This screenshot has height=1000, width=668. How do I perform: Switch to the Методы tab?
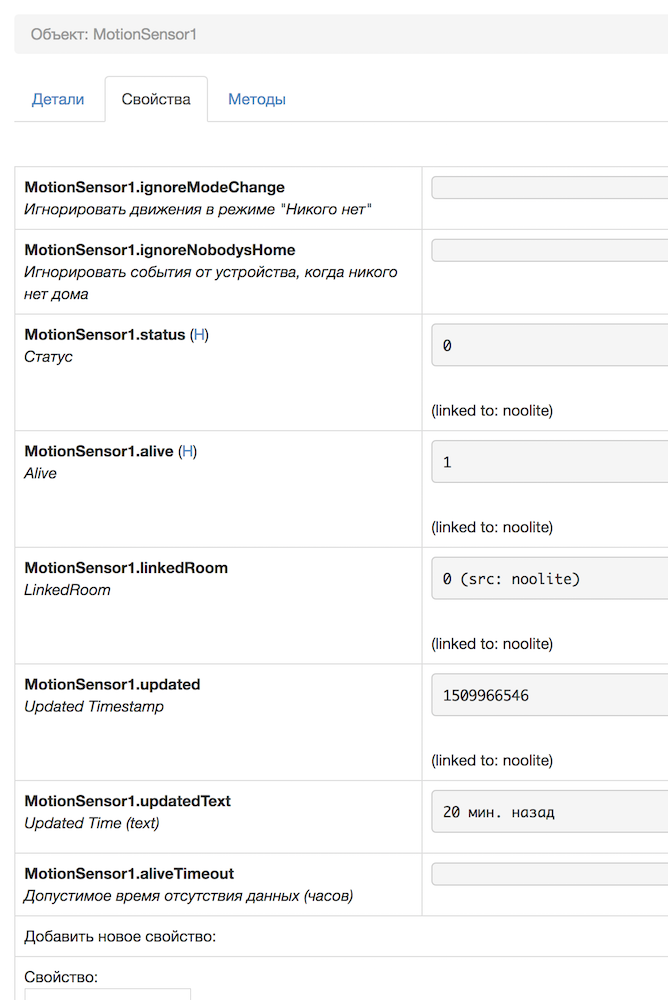pyautogui.click(x=257, y=99)
